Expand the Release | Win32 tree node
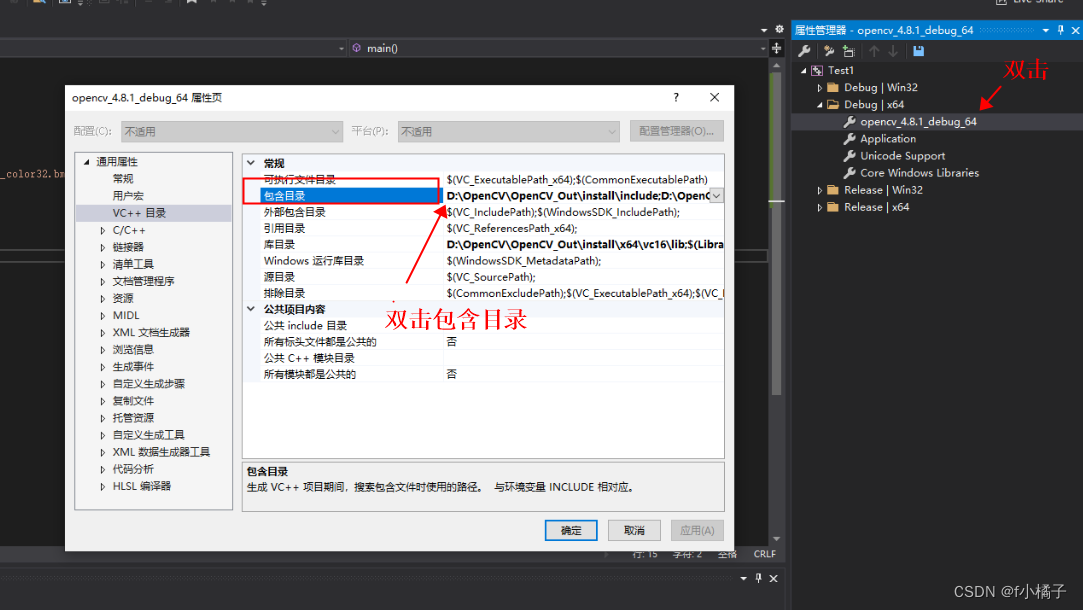Viewport: 1083px width, 610px height. point(818,189)
